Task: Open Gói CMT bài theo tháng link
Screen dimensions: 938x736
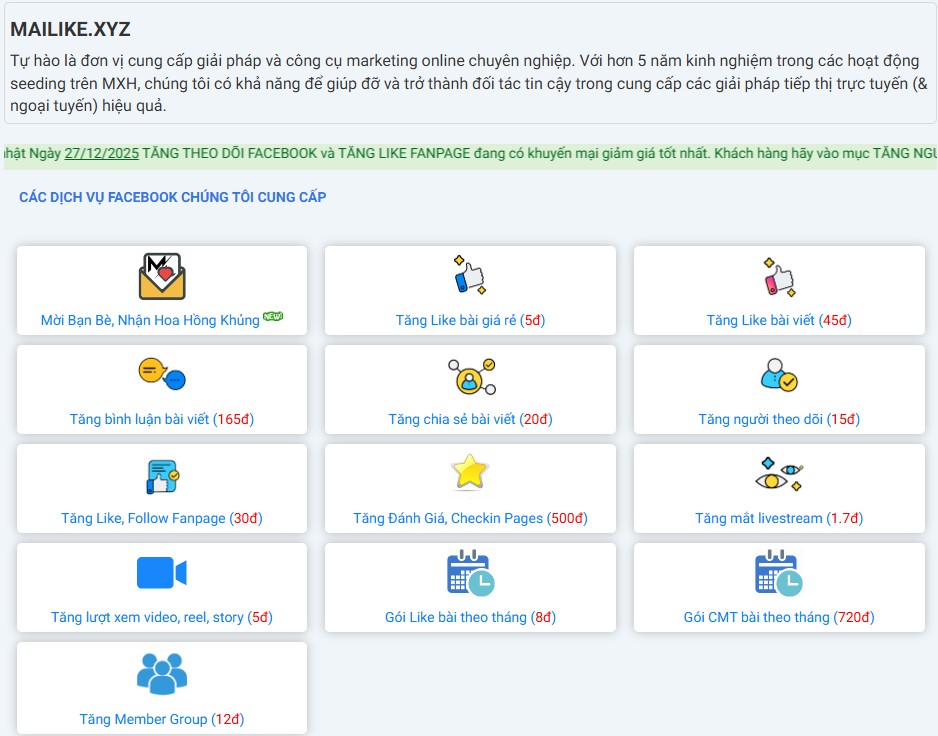Action: tap(779, 617)
